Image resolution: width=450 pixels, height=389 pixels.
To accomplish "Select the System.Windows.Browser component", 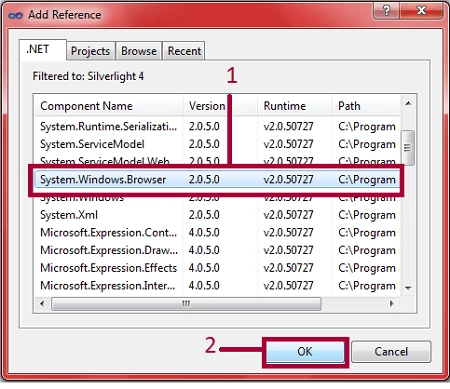I will (x=217, y=180).
